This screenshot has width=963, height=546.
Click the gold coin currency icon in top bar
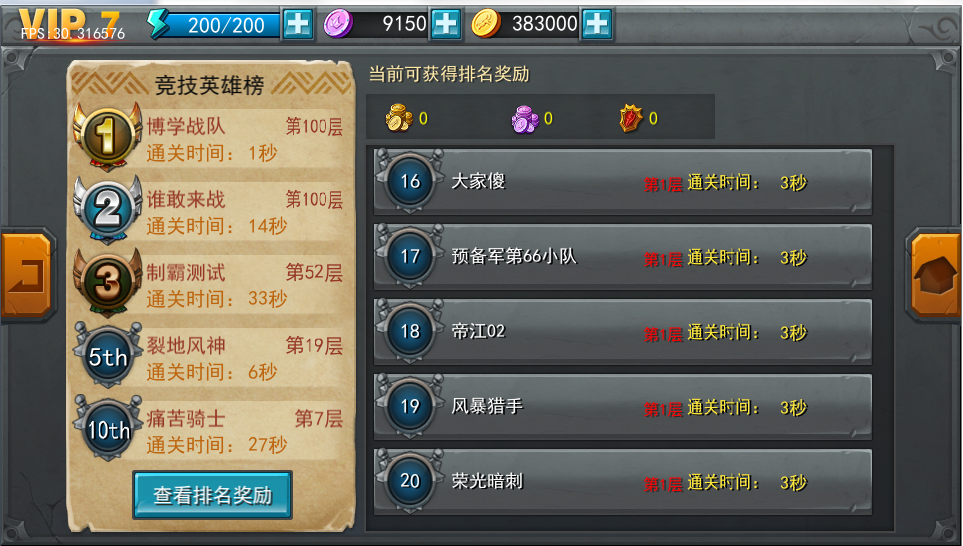click(486, 24)
